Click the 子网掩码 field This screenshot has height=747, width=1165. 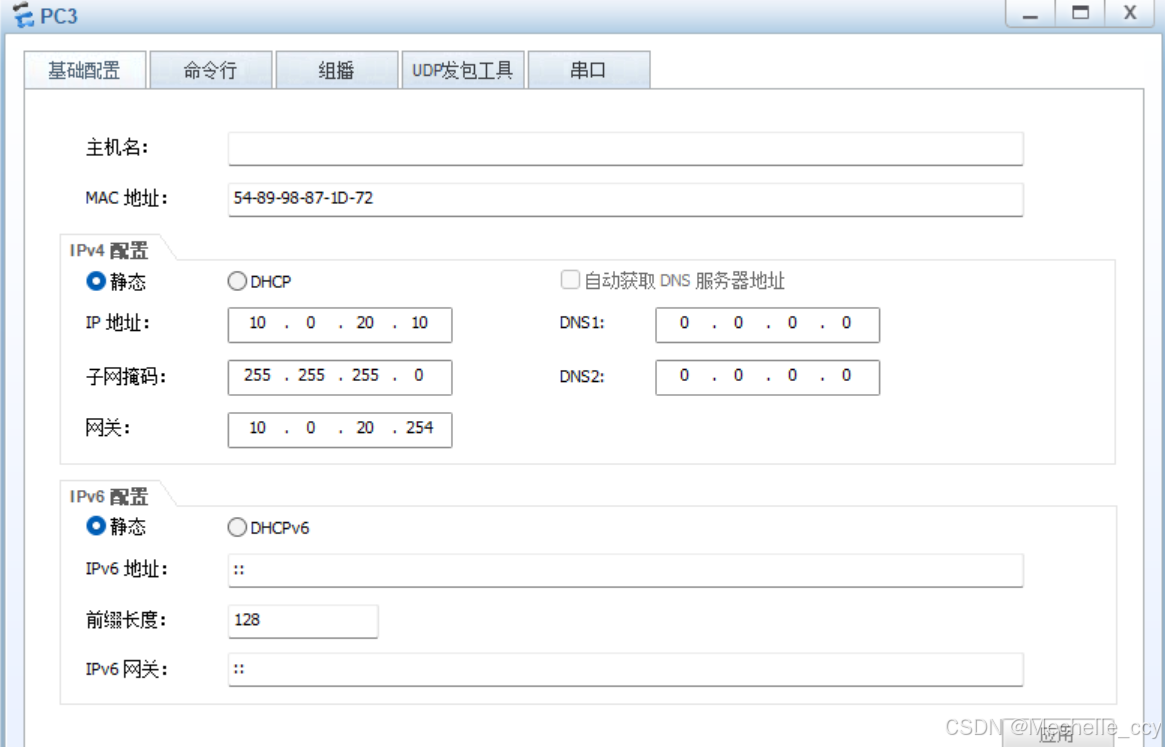coord(340,377)
